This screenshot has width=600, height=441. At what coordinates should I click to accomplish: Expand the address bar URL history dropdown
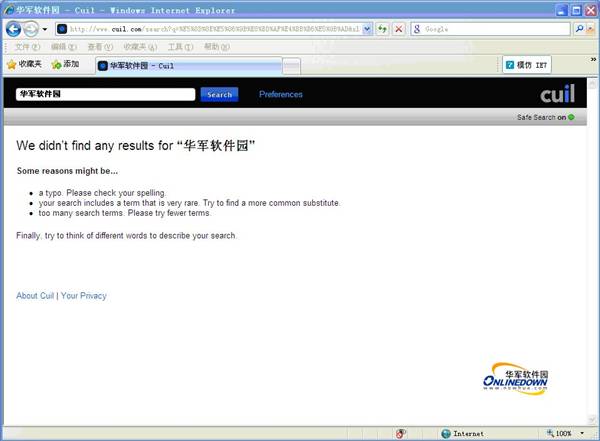(x=367, y=29)
